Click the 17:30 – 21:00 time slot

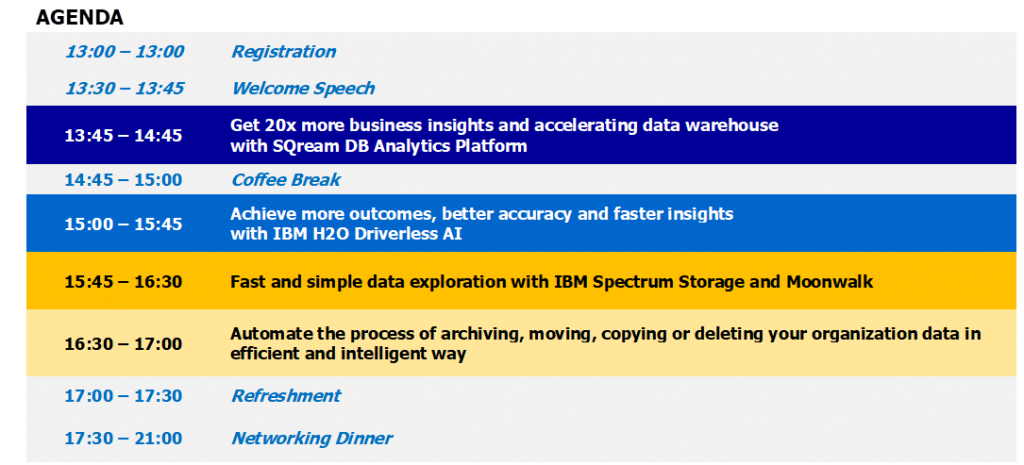(x=123, y=438)
